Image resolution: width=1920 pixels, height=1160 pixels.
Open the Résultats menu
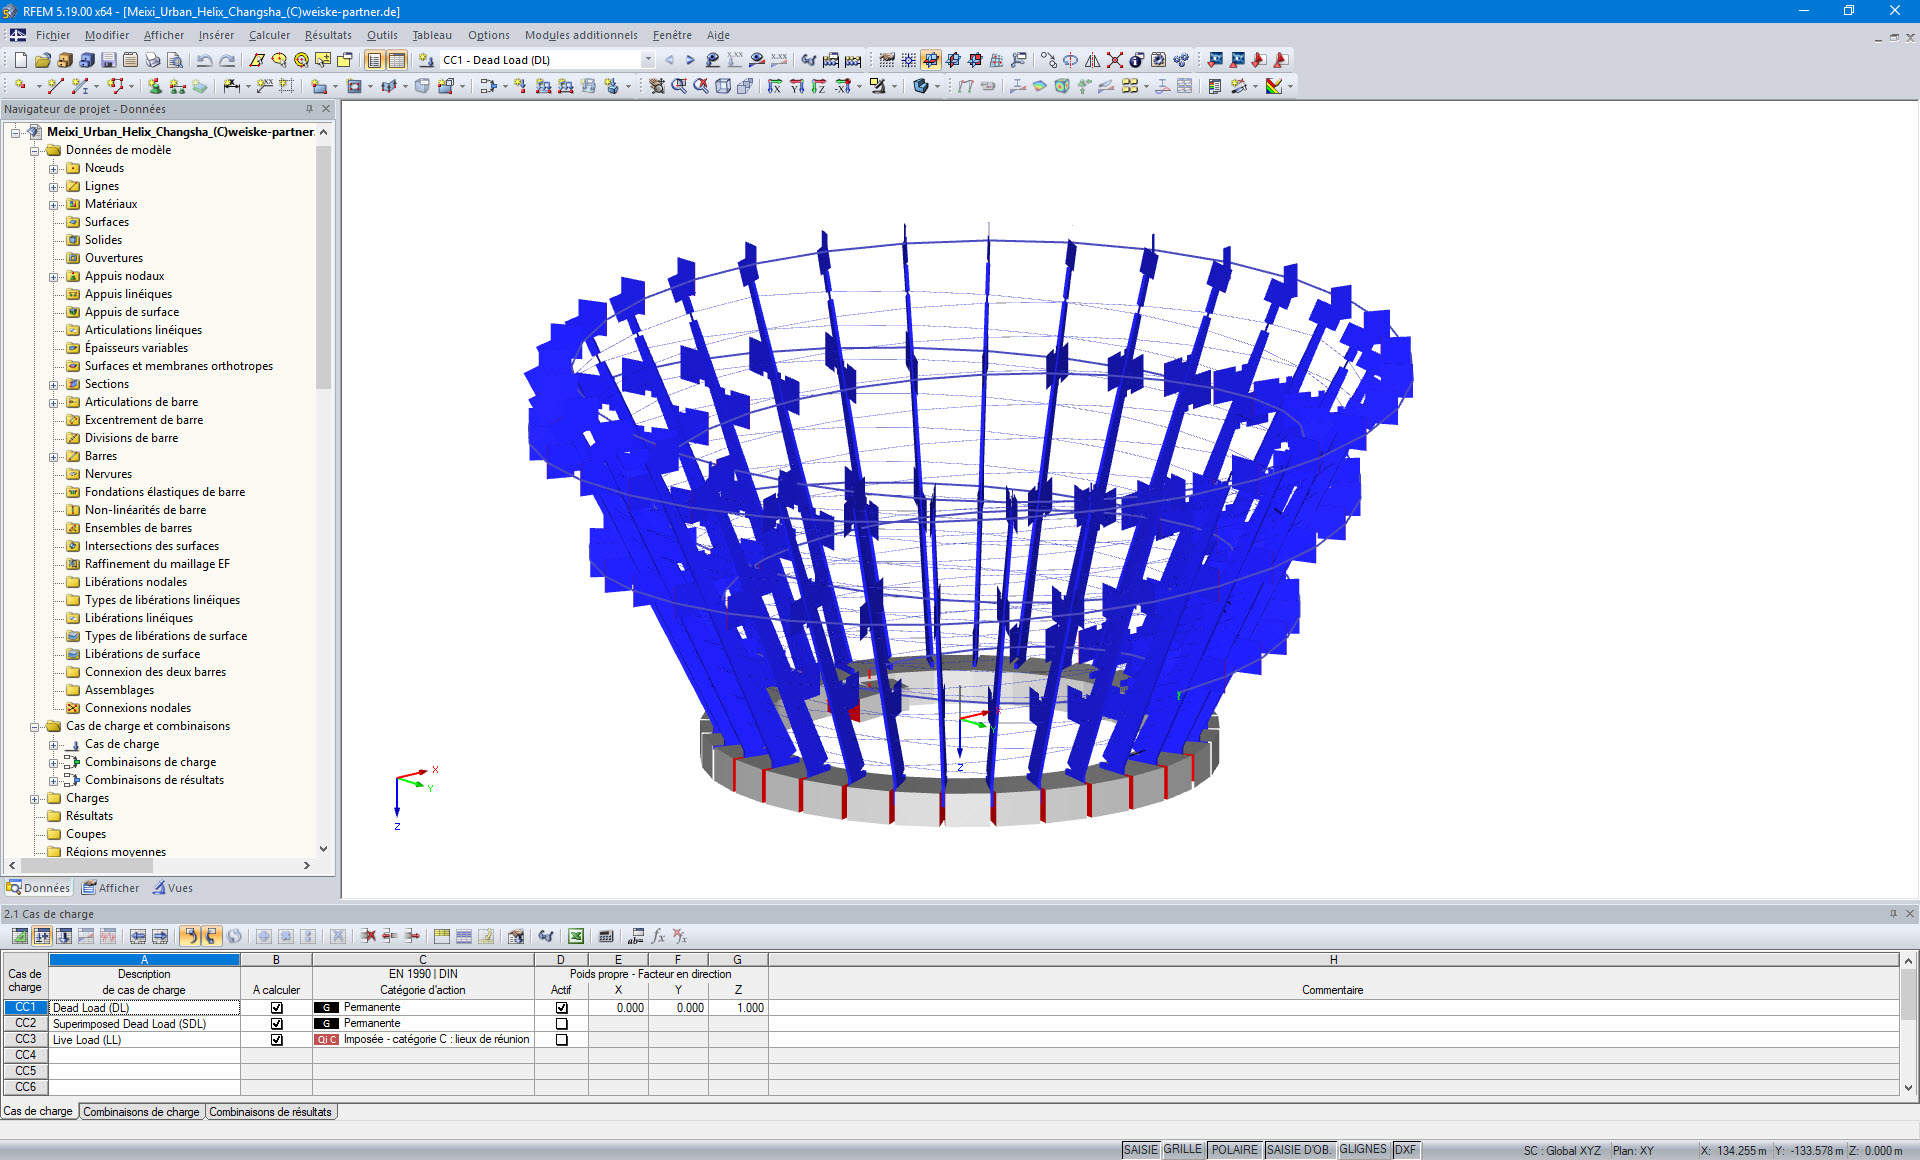coord(328,35)
